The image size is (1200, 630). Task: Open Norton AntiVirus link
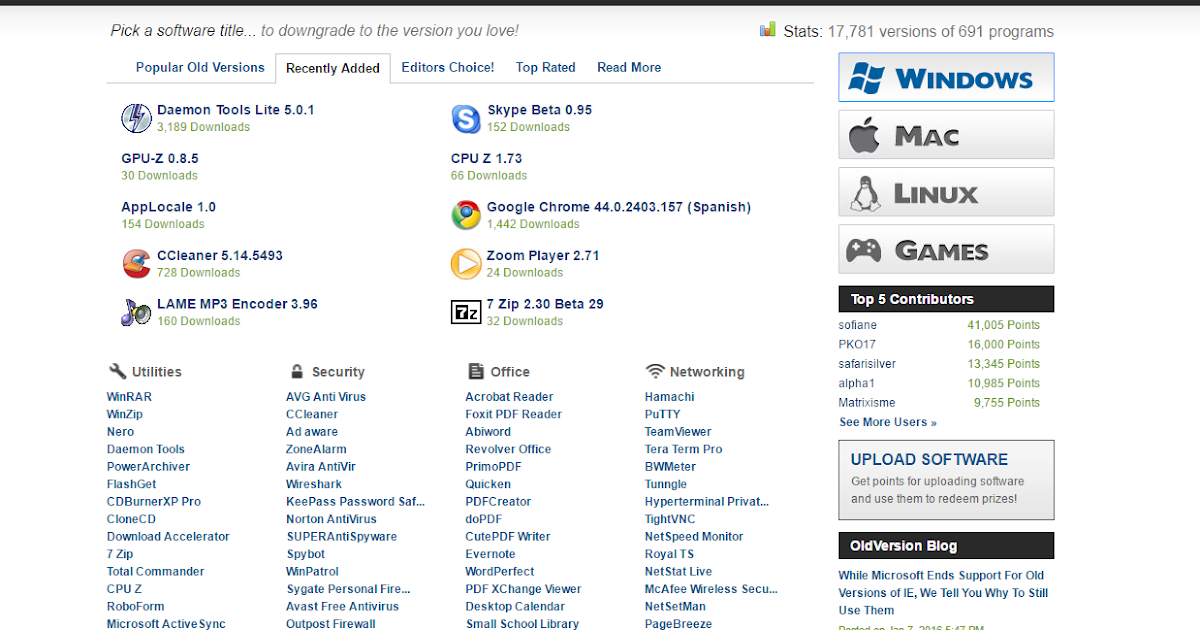pyautogui.click(x=331, y=519)
